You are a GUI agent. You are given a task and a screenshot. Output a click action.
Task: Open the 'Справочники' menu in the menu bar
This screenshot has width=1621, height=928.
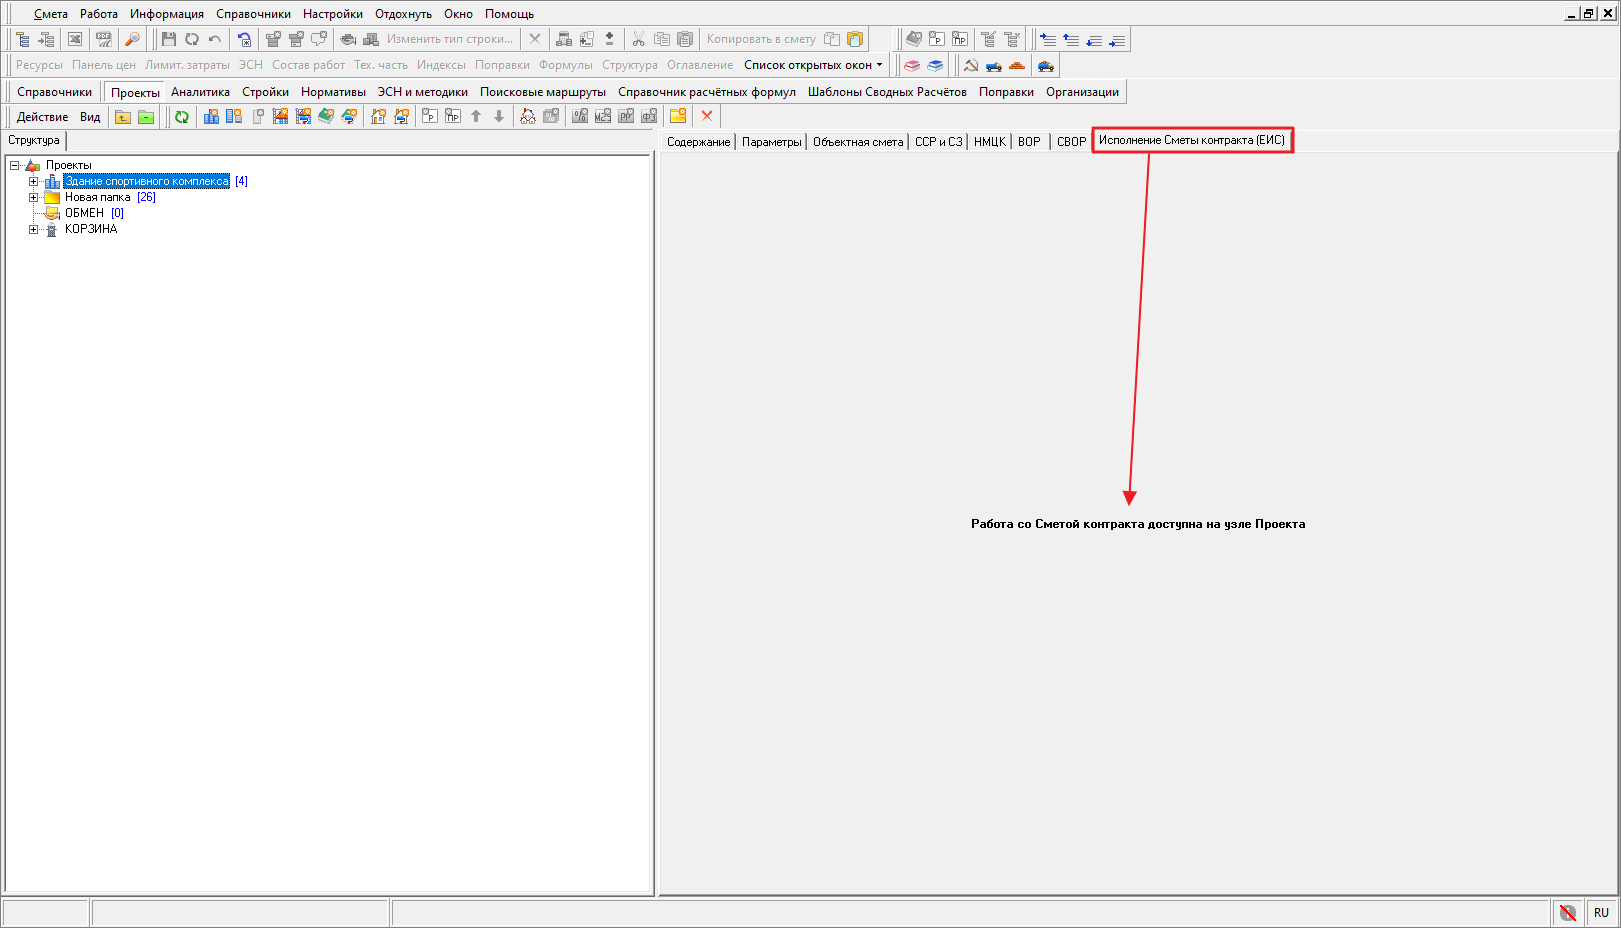coord(253,14)
